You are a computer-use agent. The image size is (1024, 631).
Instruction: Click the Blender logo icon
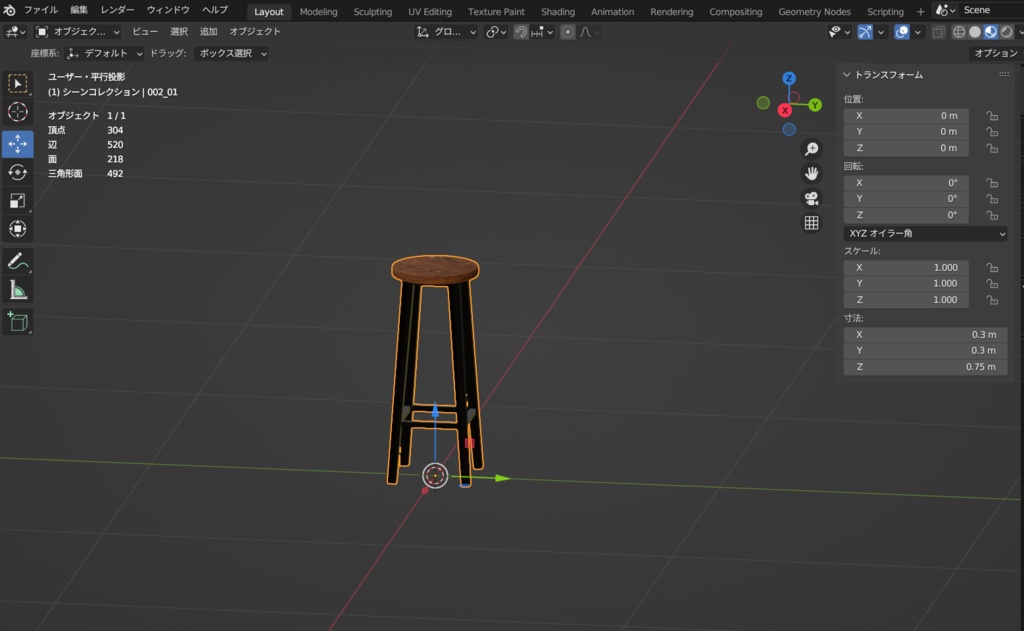click(9, 10)
